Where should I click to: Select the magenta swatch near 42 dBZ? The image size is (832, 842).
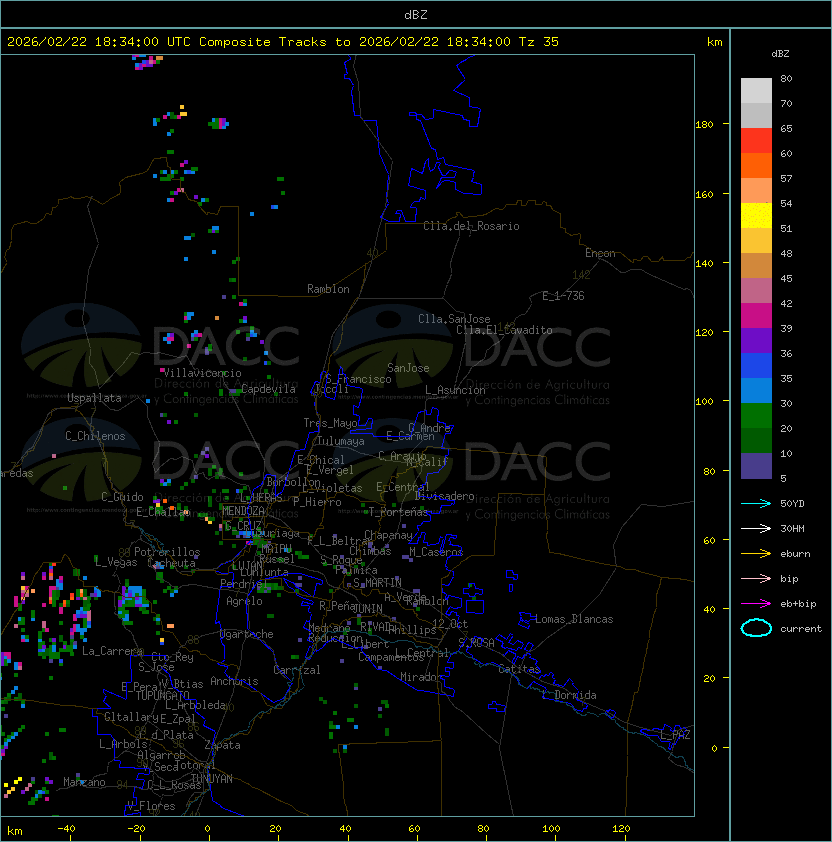coord(756,315)
